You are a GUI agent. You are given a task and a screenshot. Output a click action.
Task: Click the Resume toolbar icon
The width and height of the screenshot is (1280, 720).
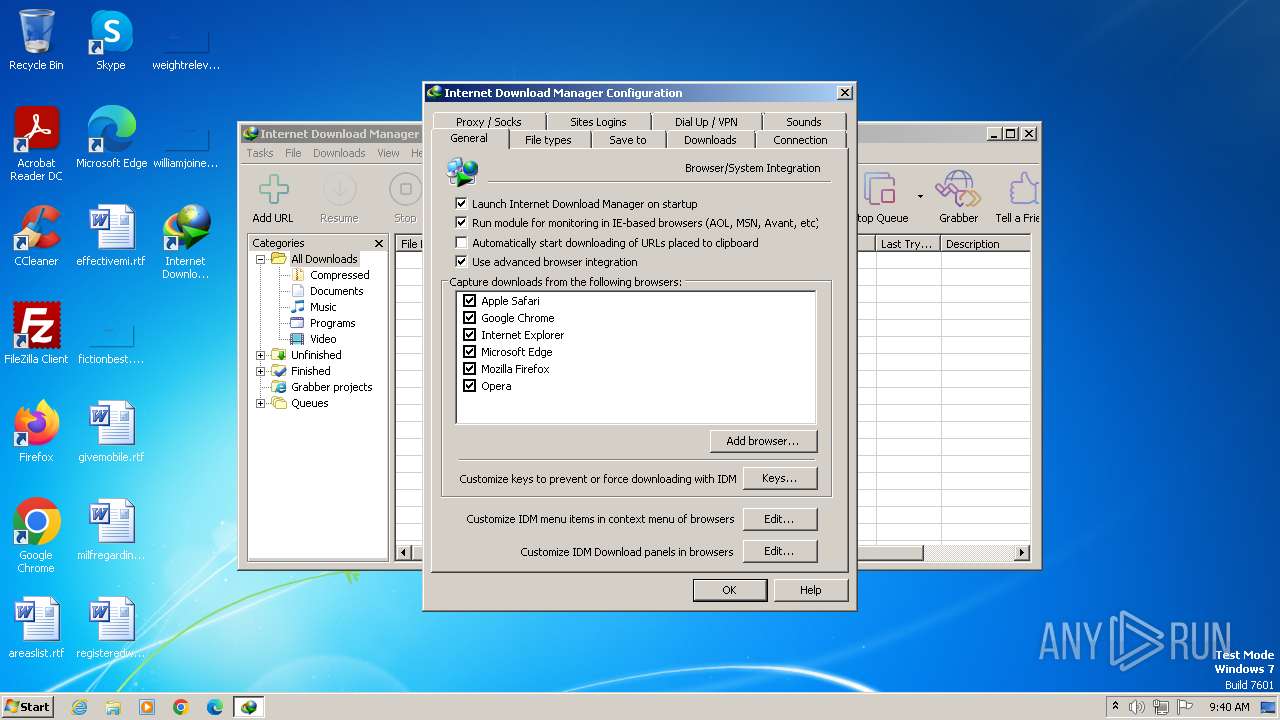(339, 198)
